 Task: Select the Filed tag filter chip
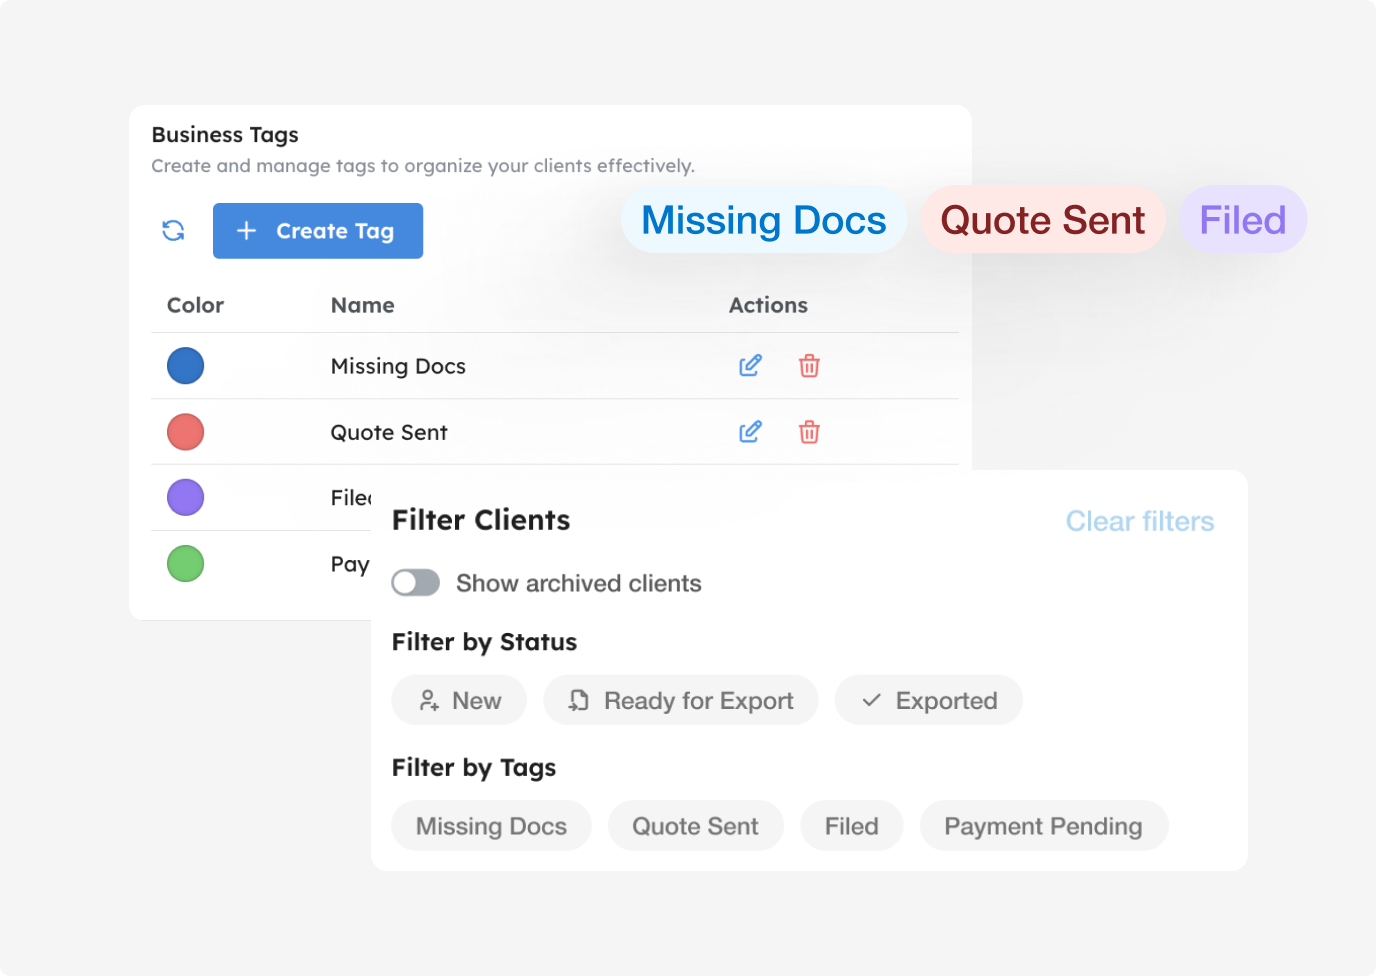tap(851, 826)
